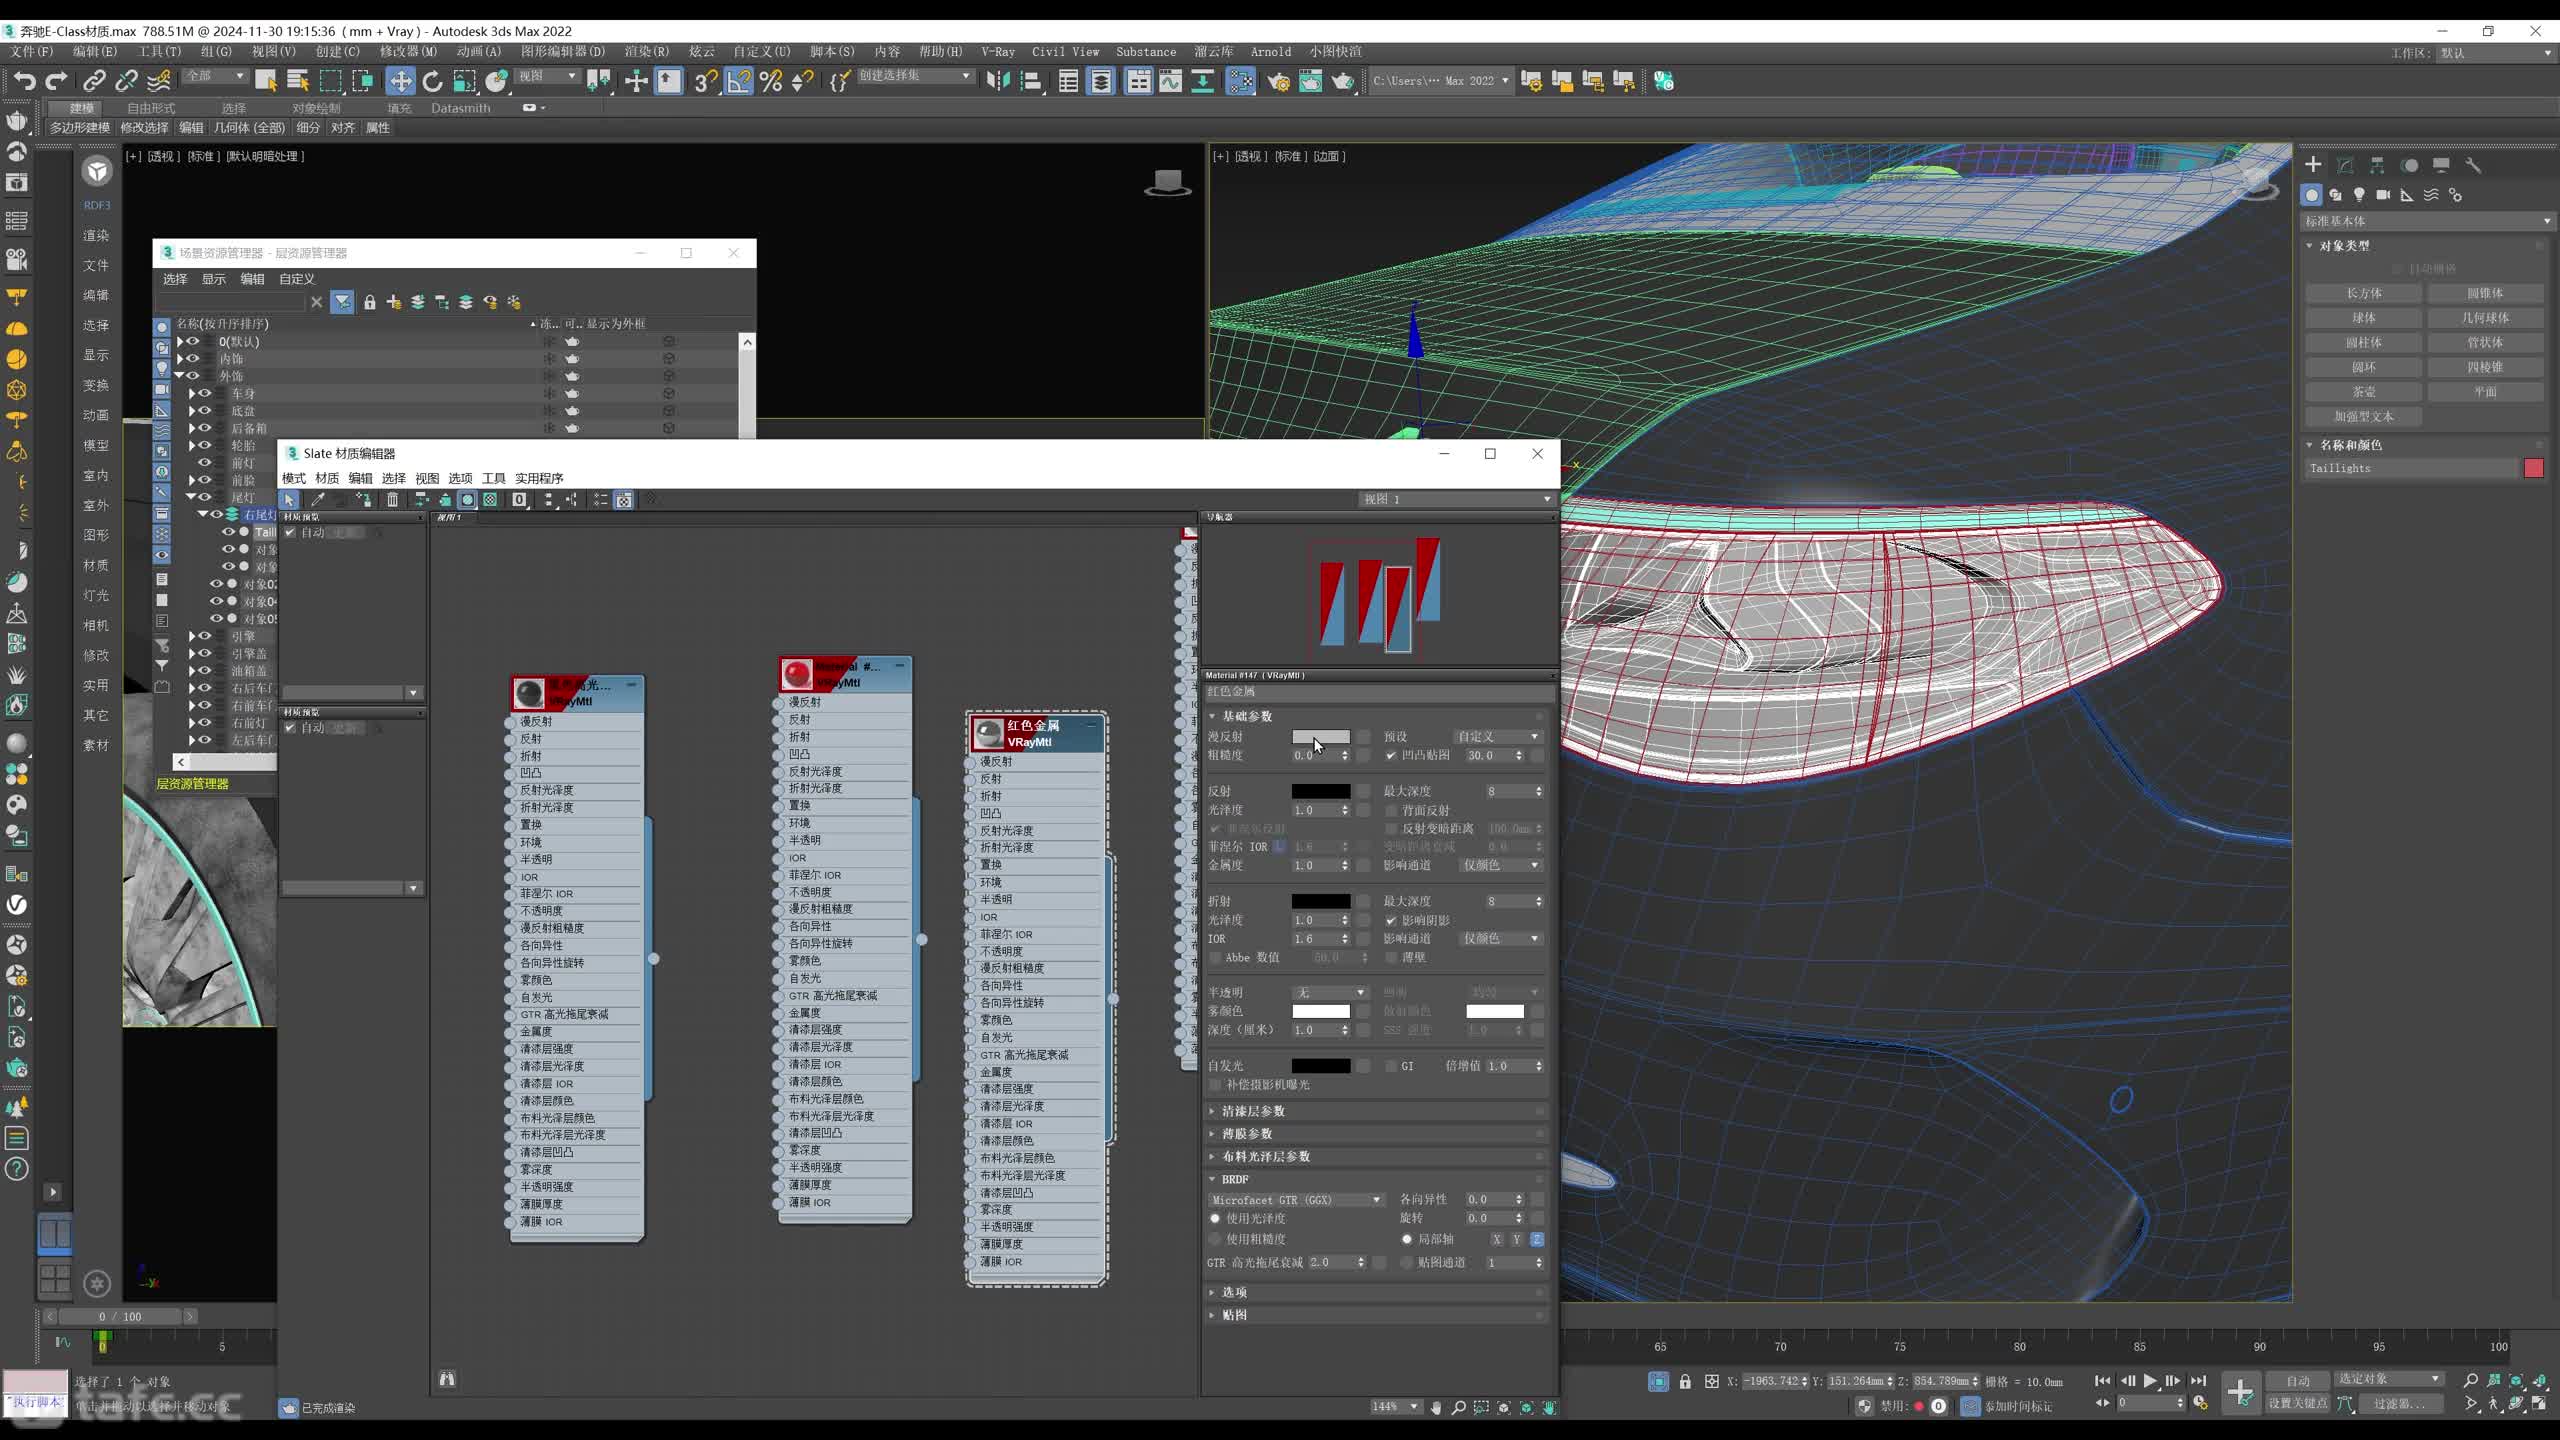Click the binoculars search icon in Slate view
This screenshot has width=2560, height=1440.
[447, 1379]
